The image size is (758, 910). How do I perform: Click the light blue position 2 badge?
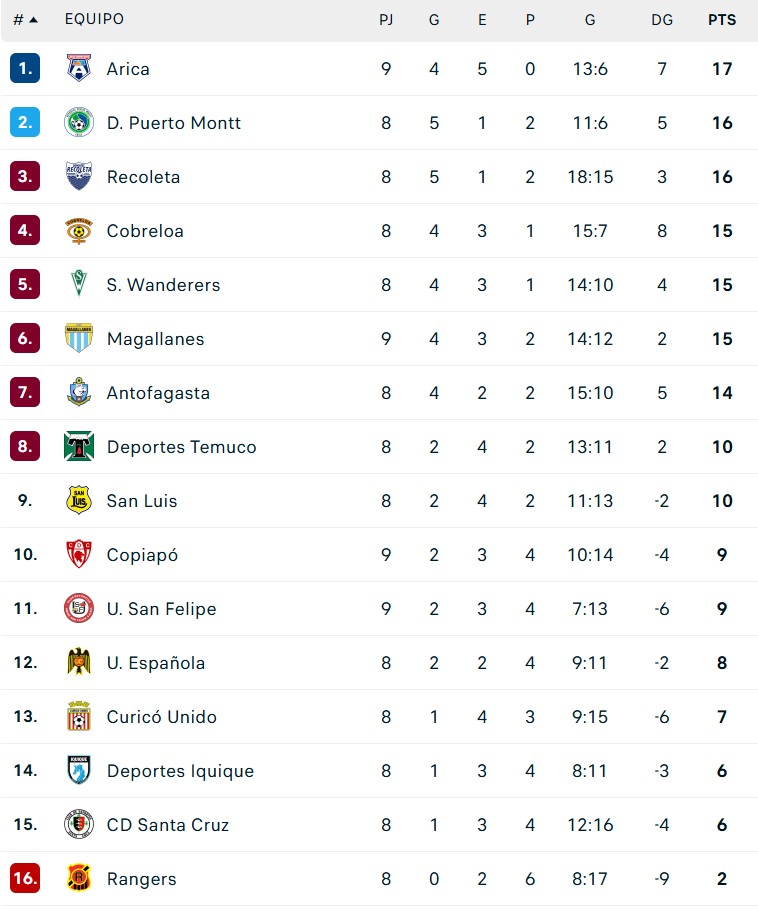tap(25, 123)
